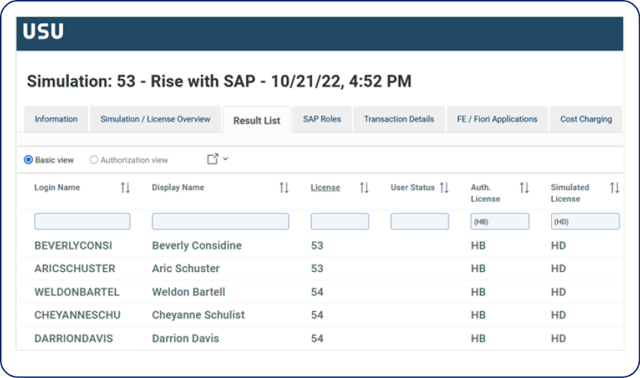Click the Simulated License column header
This screenshot has width=640, height=378.
pyautogui.click(x=570, y=193)
